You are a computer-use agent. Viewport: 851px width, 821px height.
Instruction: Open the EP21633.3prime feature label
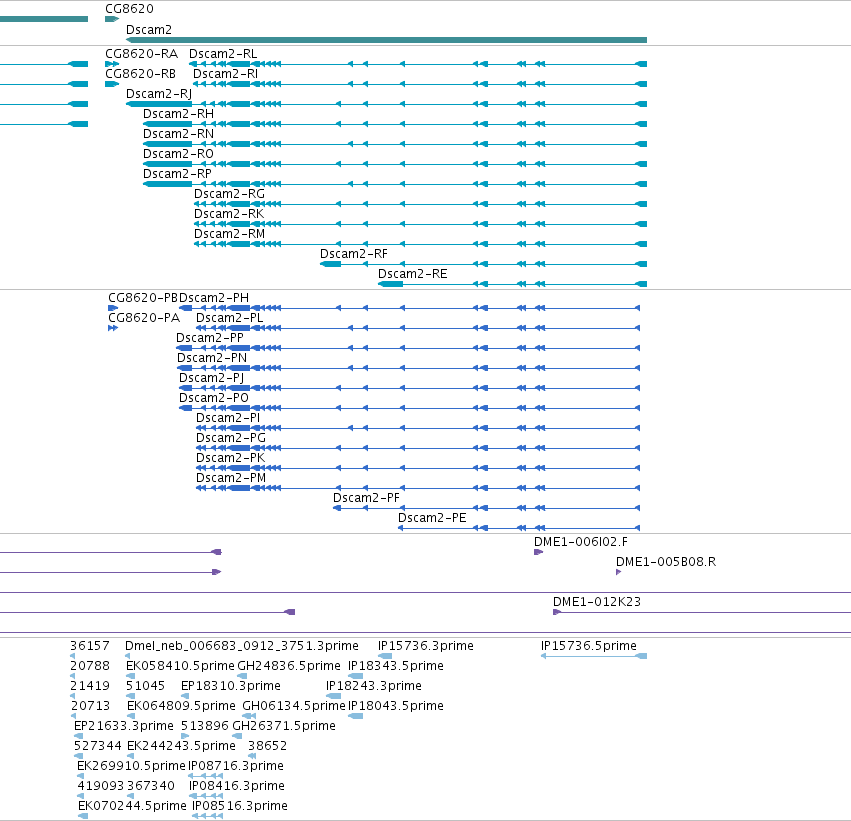(x=124, y=727)
